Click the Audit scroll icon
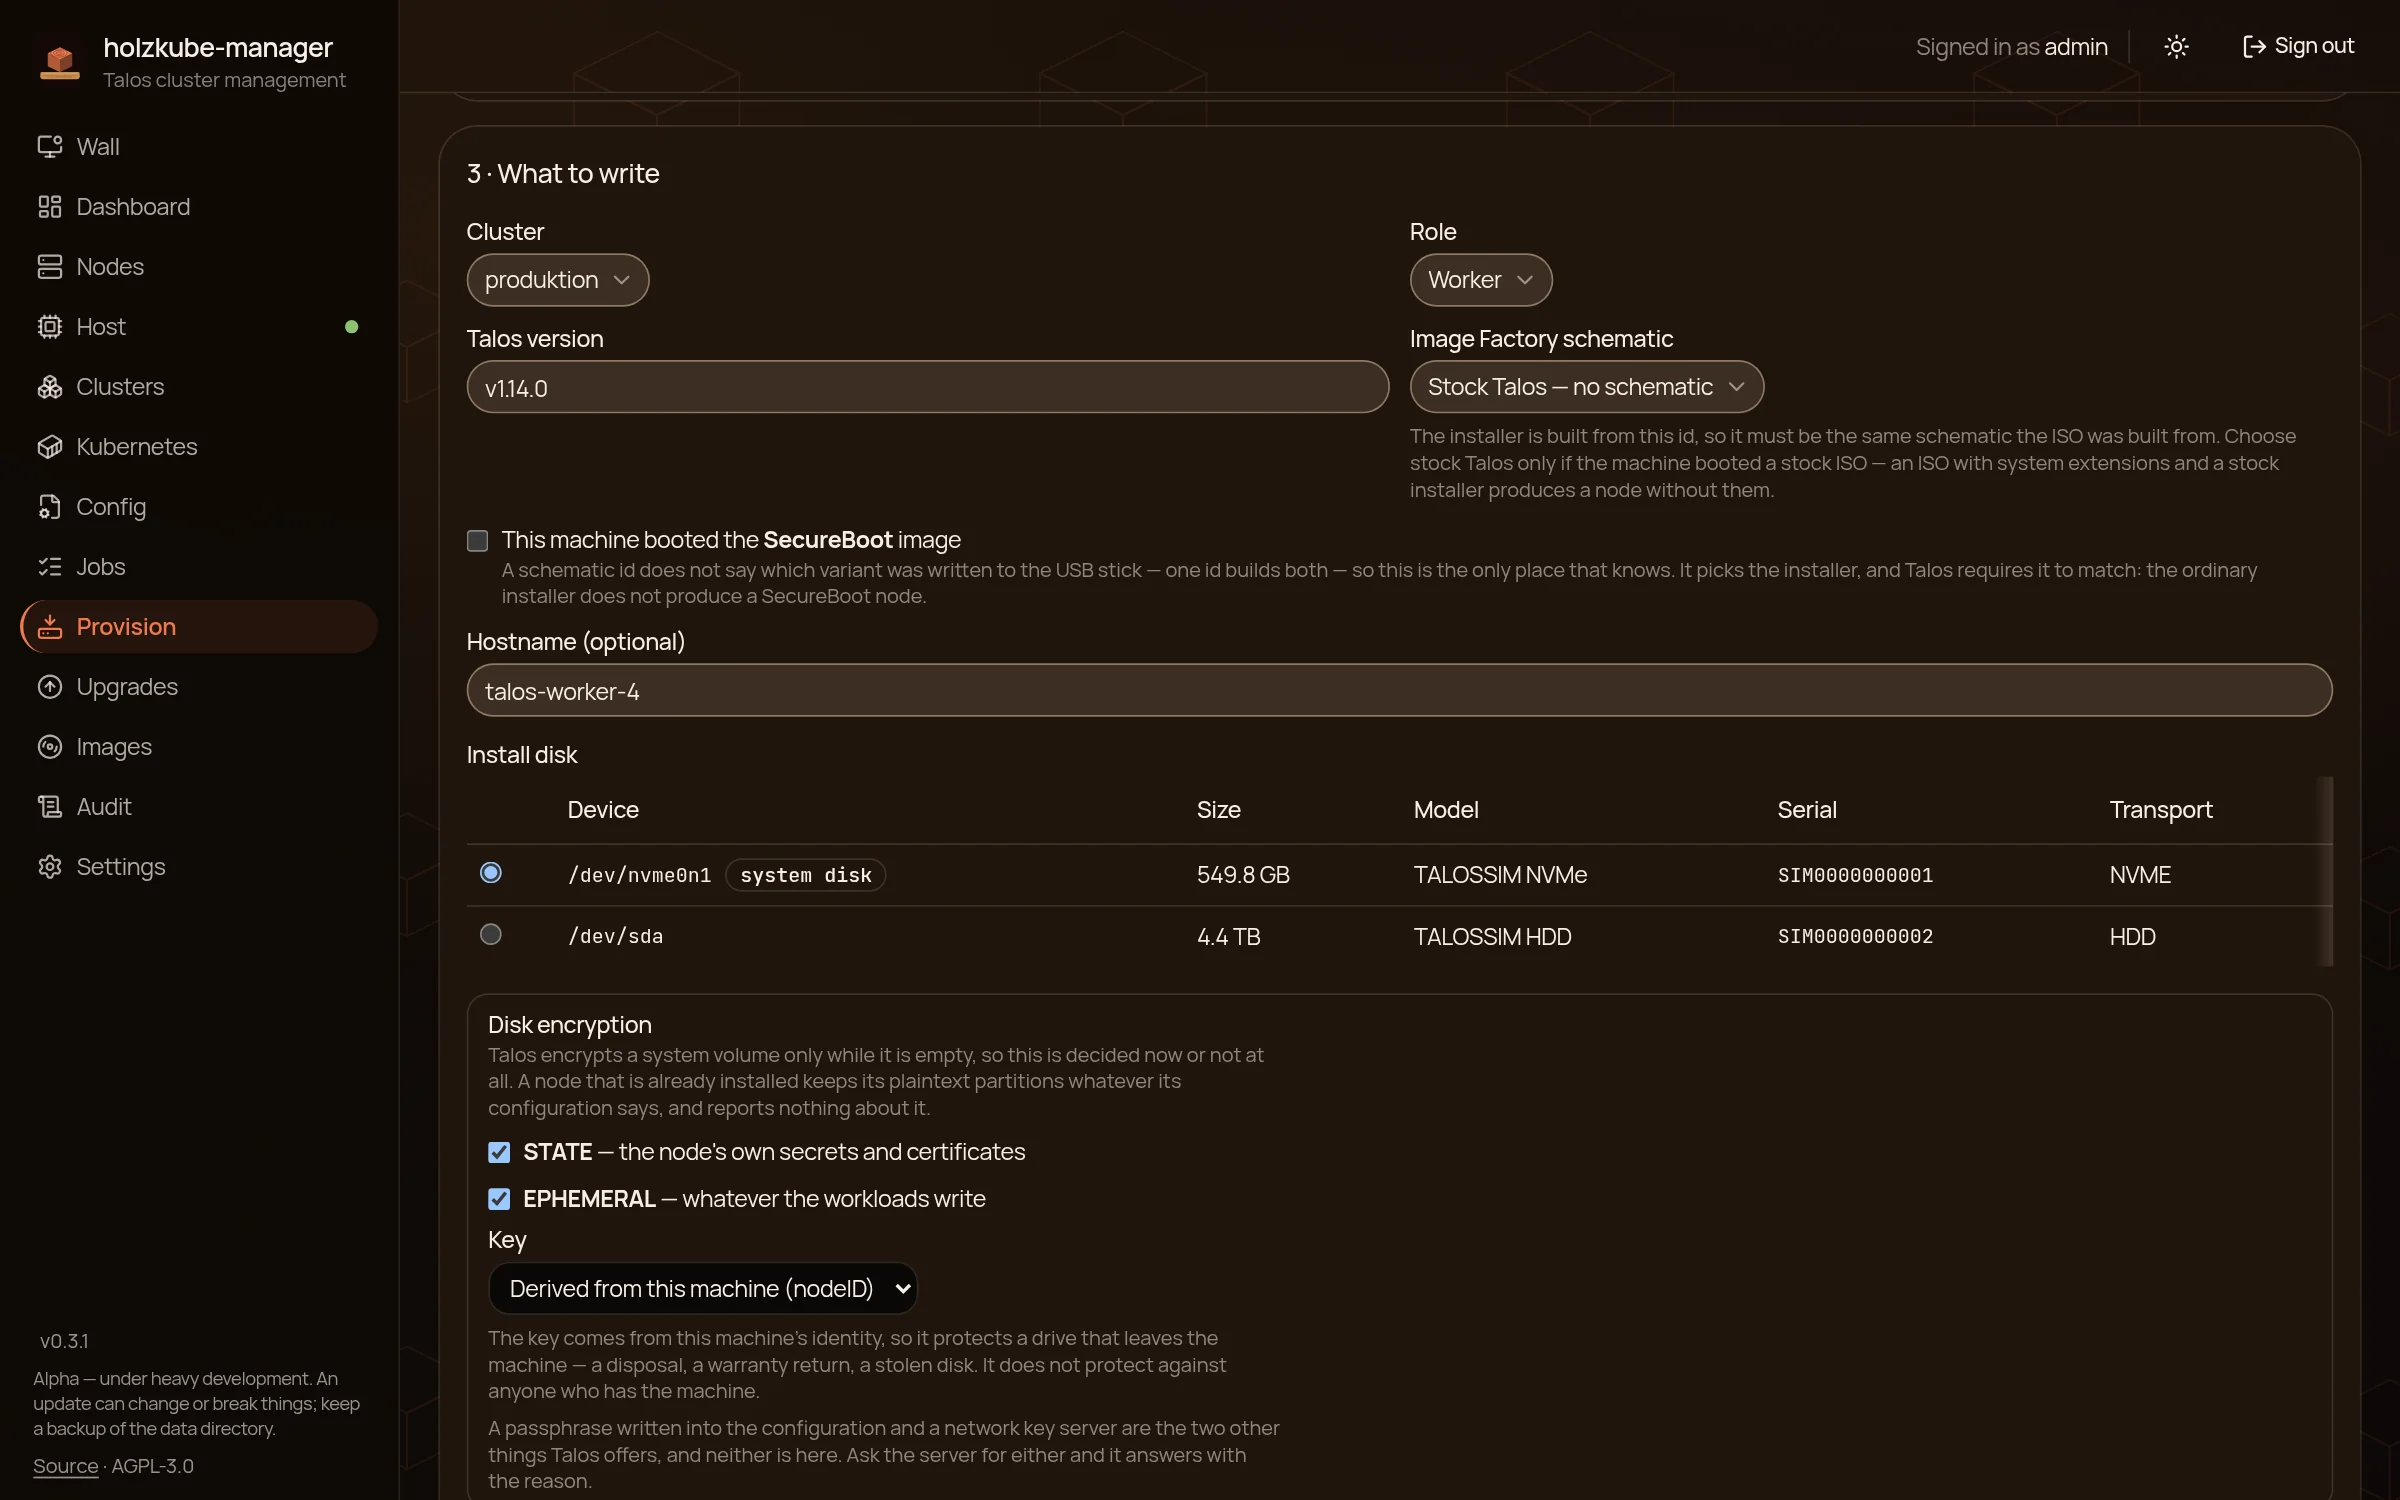2400x1500 pixels. 50,807
